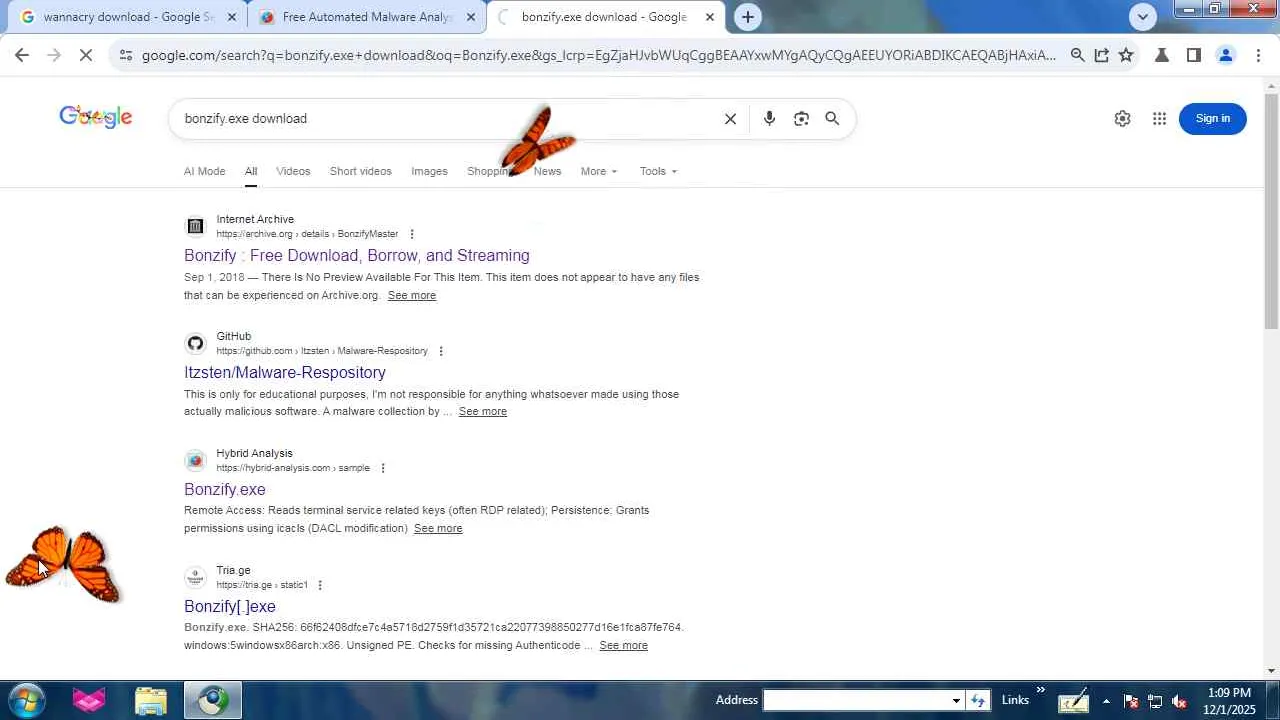
Task: Select the bonzify.exe download tab
Action: pos(604,17)
